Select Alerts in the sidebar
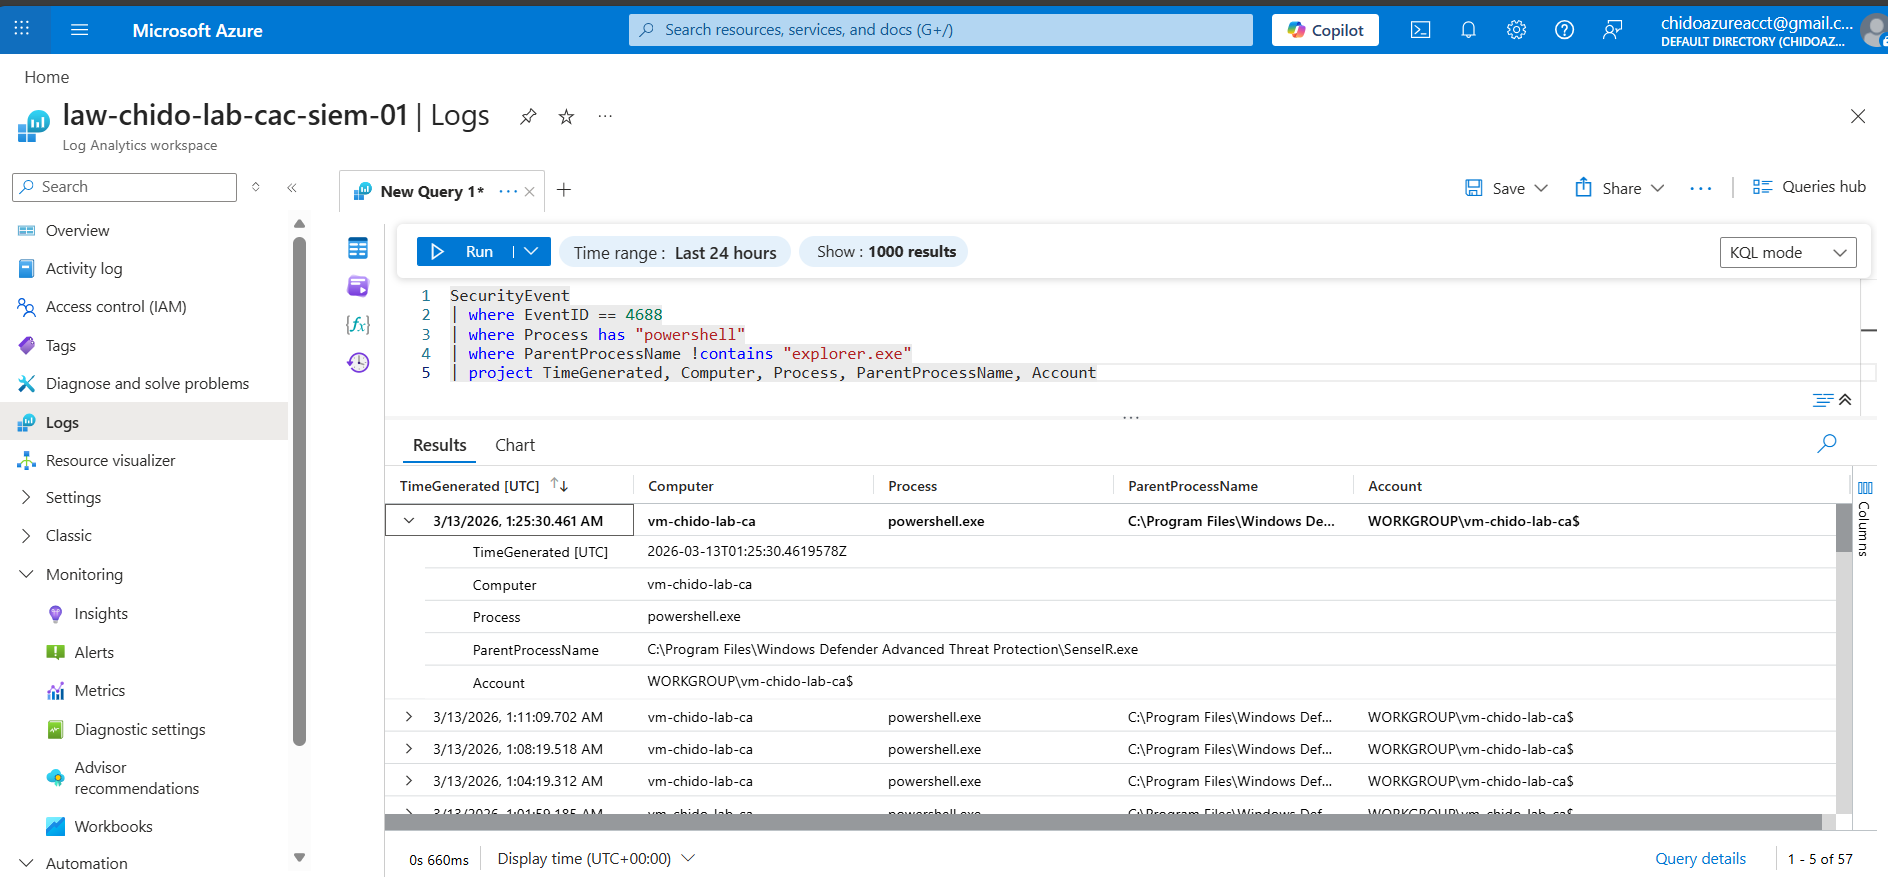 click(94, 652)
